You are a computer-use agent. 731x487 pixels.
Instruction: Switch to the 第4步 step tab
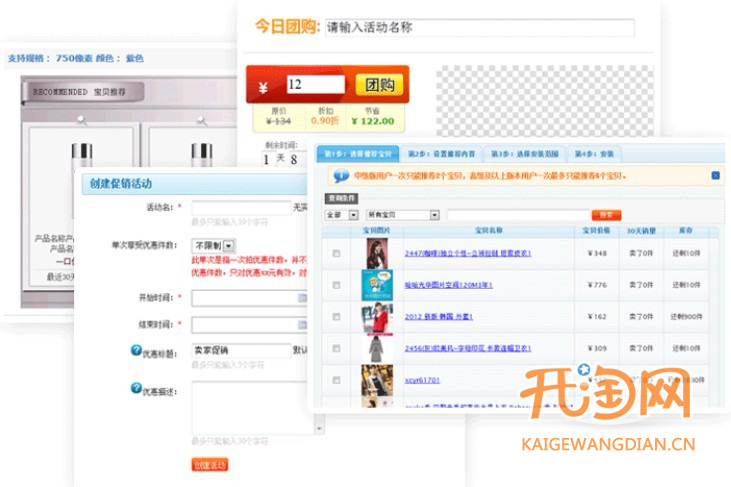[594, 154]
